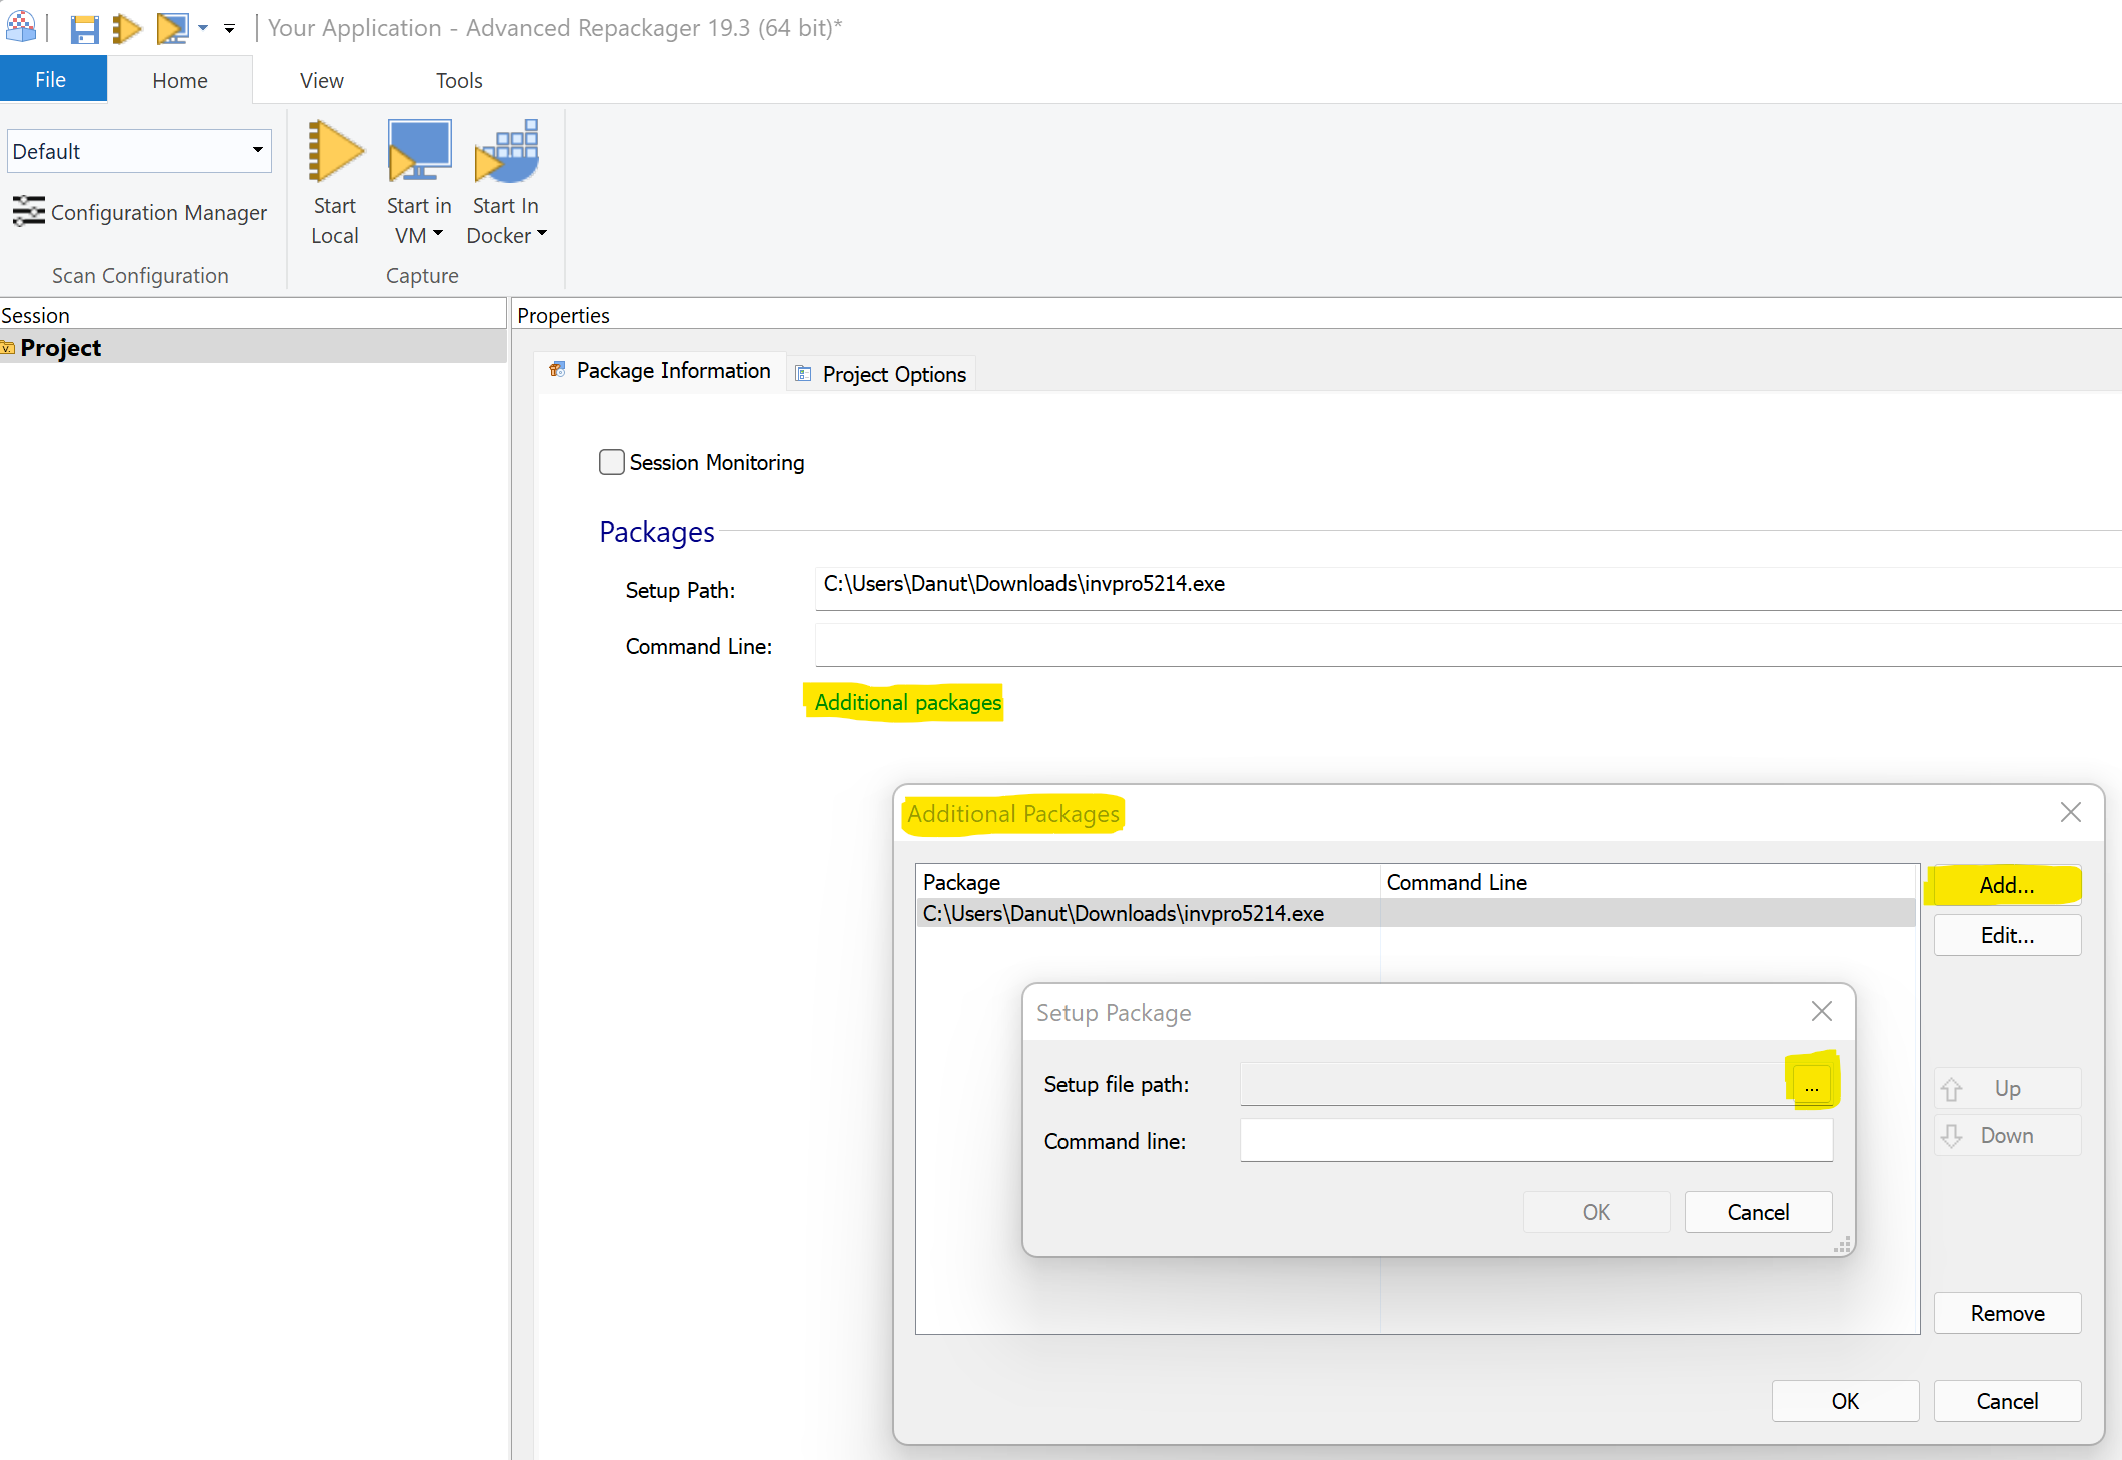Click the Setup file path field
The width and height of the screenshot is (2122, 1460).
coord(1516,1084)
